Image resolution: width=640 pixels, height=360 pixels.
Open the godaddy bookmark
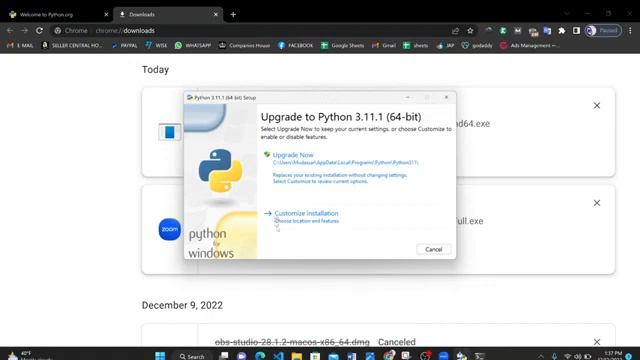pyautogui.click(x=477, y=45)
